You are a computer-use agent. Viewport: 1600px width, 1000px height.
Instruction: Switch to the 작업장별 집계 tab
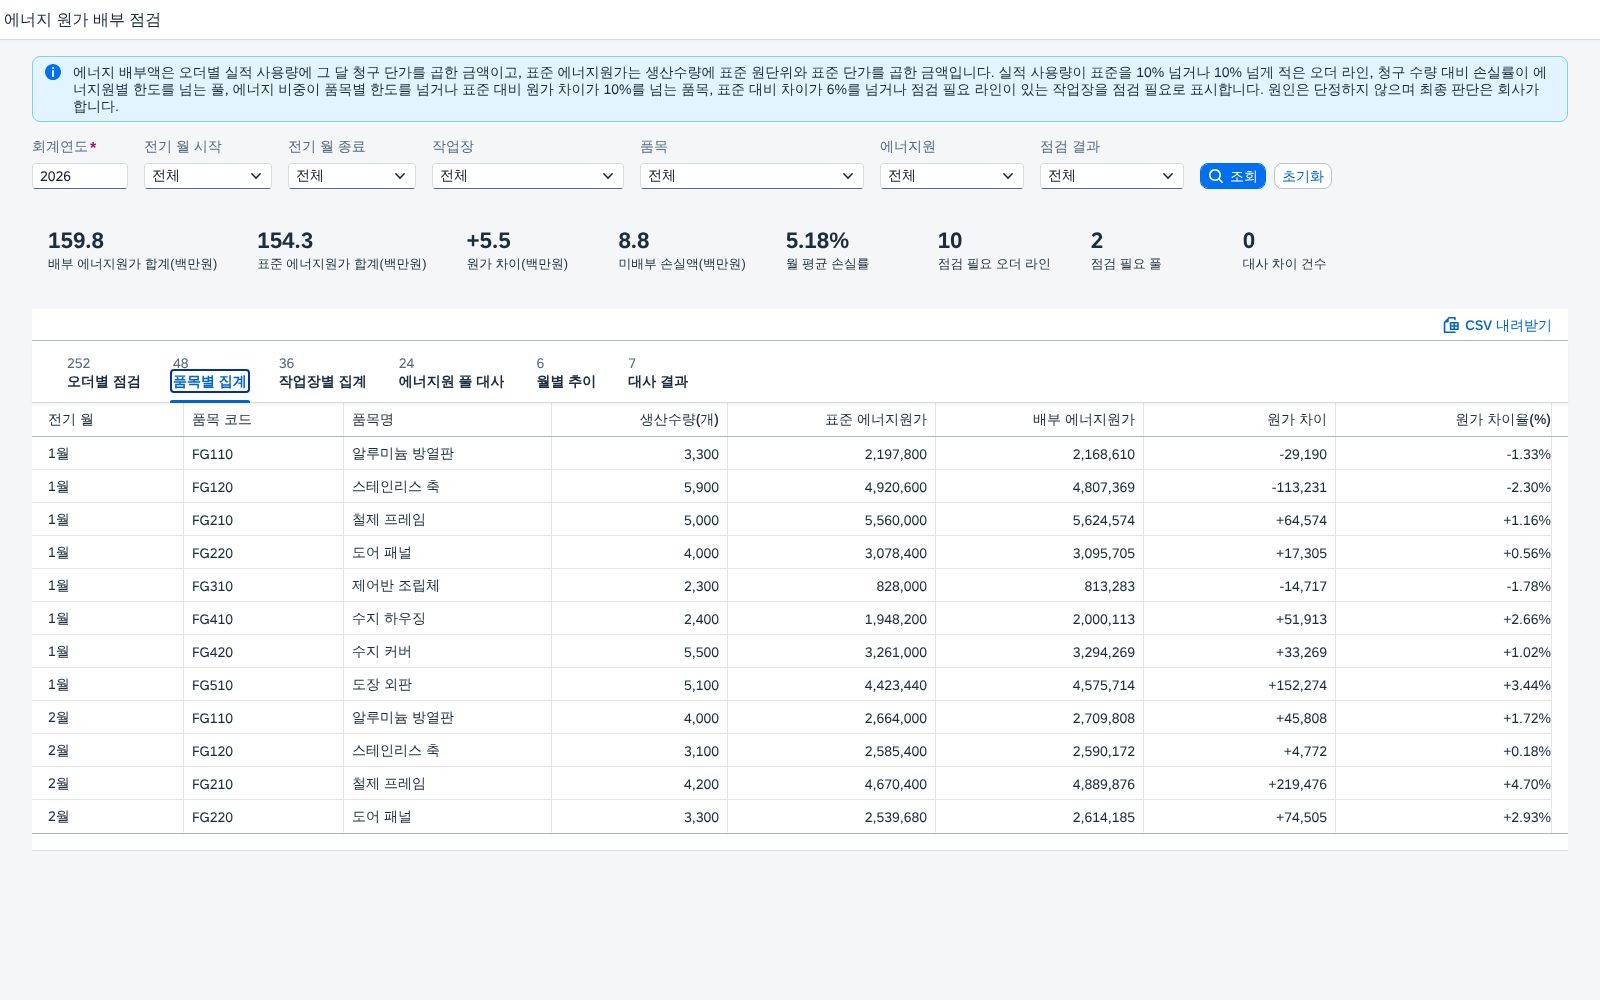click(322, 381)
